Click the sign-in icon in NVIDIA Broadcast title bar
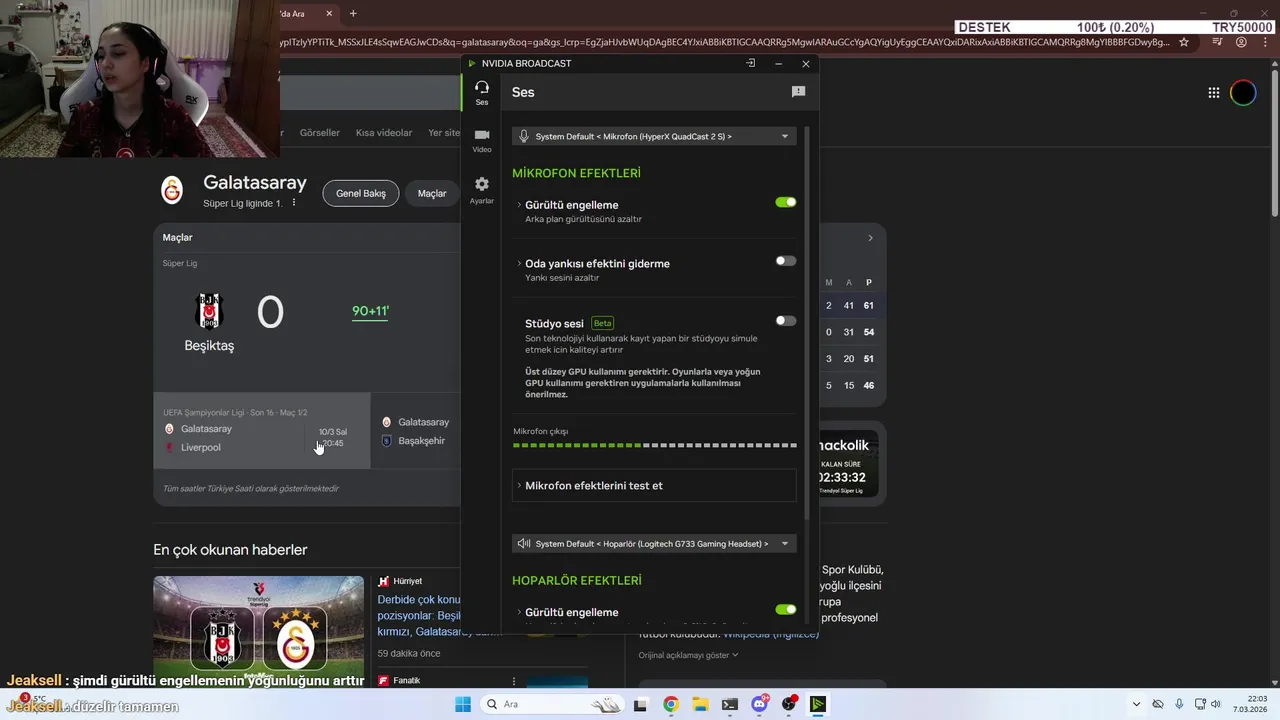 [751, 63]
